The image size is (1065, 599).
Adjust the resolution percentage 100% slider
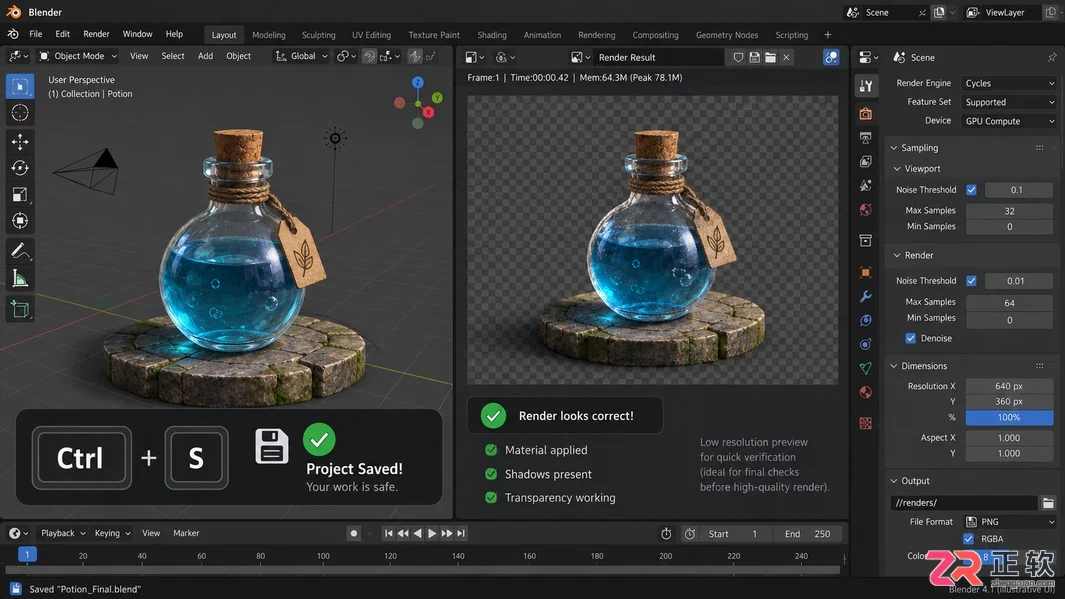tap(1009, 417)
